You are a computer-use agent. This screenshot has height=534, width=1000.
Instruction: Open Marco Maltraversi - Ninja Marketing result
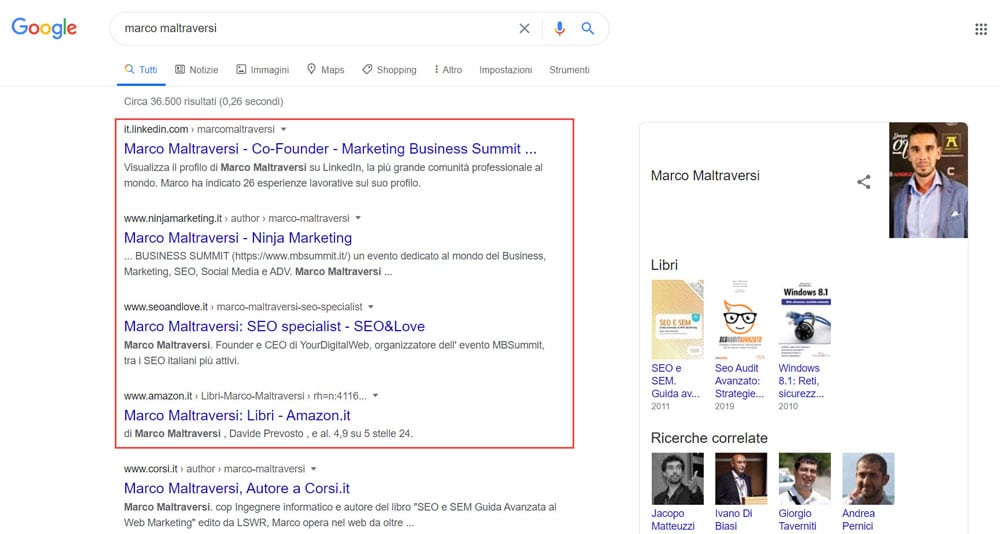coord(238,237)
